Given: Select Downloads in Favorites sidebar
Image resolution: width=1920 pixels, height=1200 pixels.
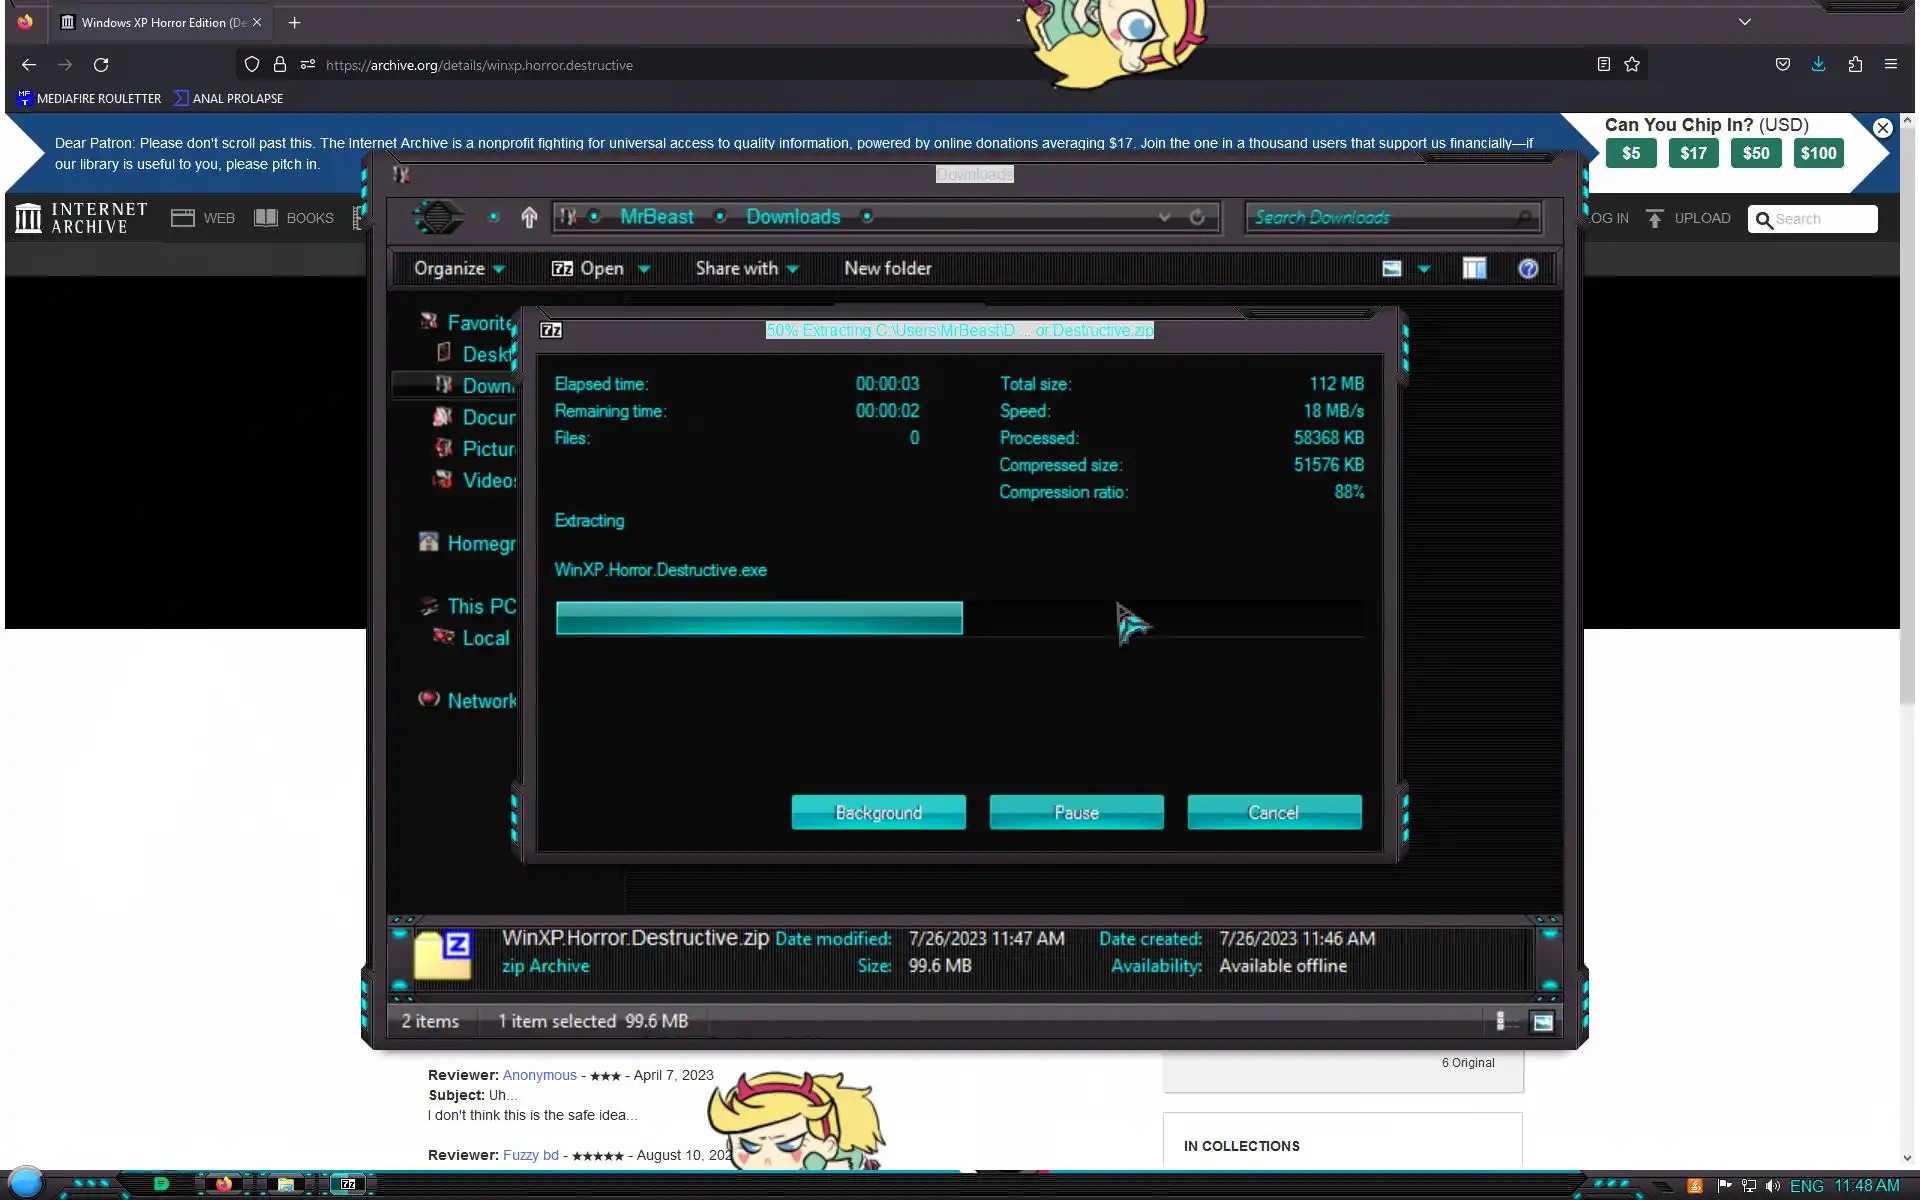Looking at the screenshot, I should 486,386.
